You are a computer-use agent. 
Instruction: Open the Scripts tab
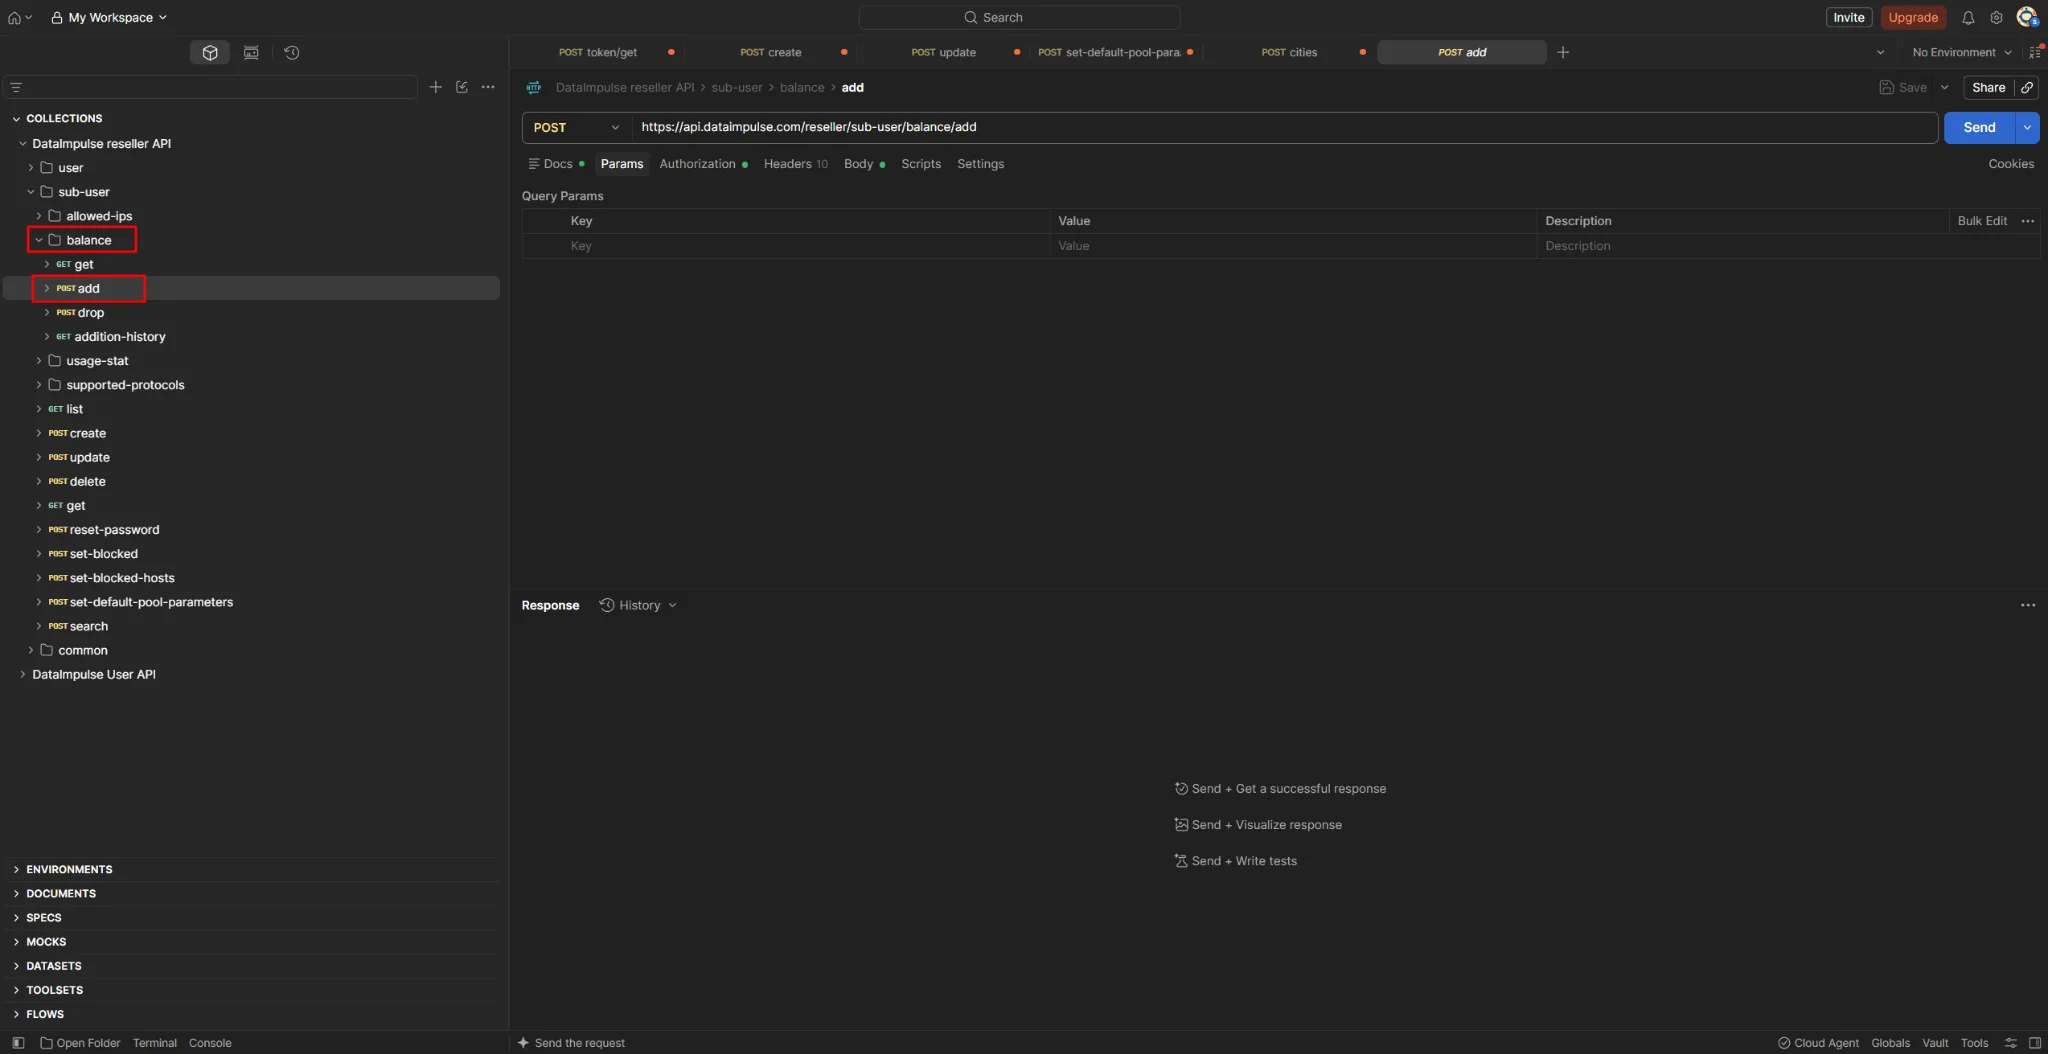(921, 164)
